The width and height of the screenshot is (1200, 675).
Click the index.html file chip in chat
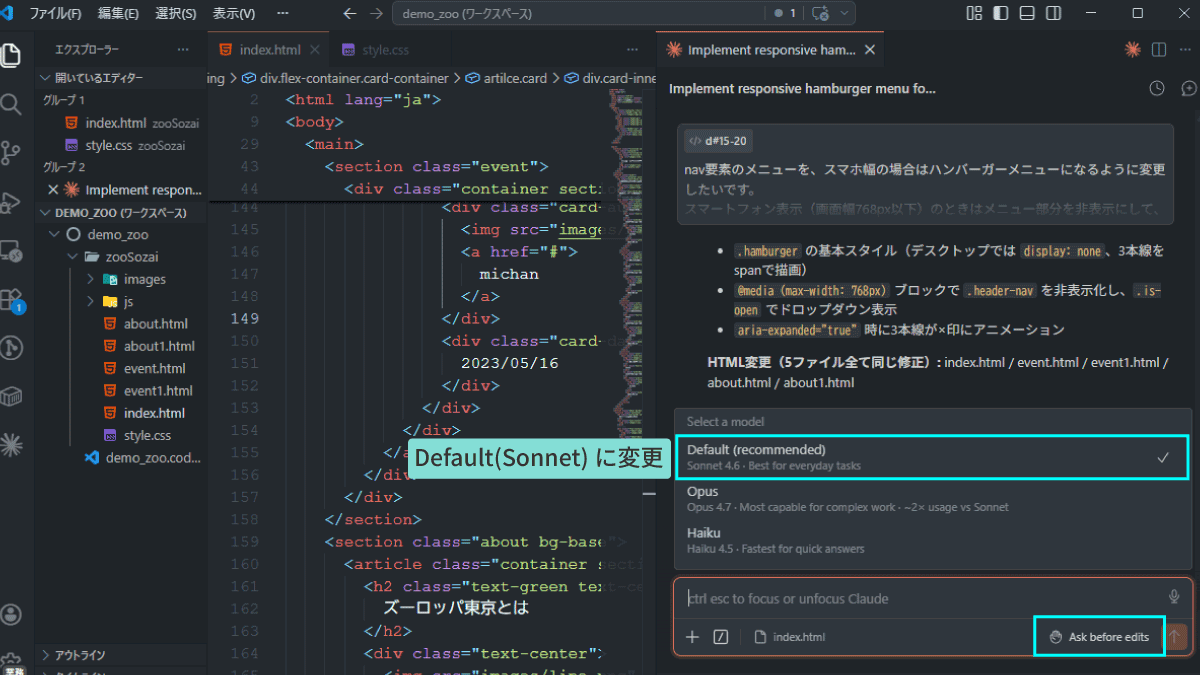[x=790, y=637]
